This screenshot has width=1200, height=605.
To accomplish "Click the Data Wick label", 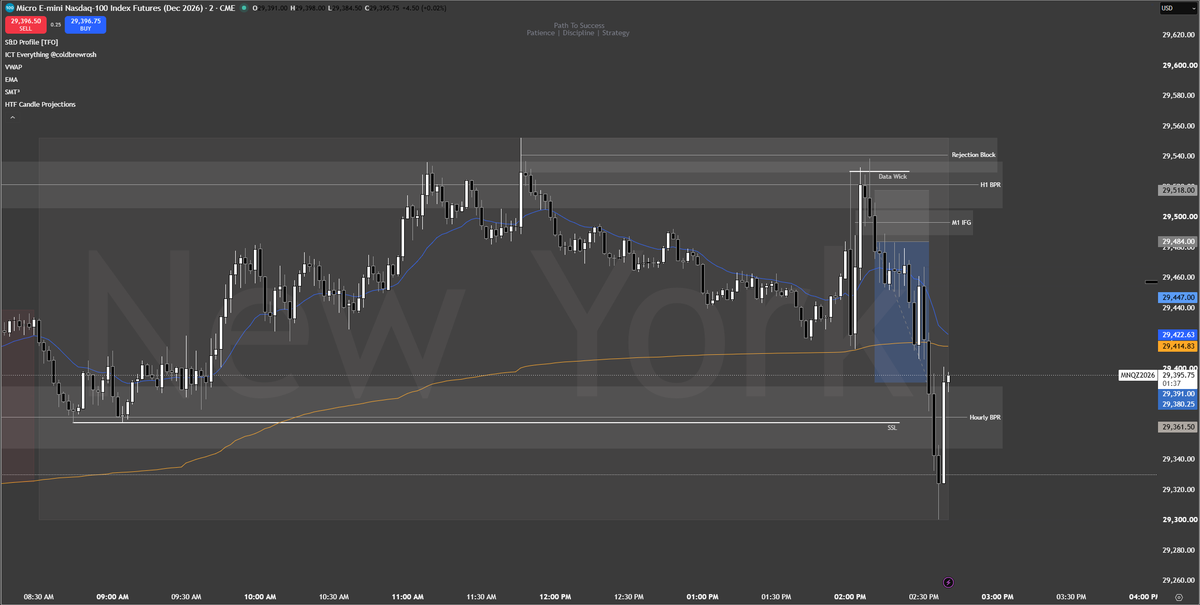I will pos(893,176).
